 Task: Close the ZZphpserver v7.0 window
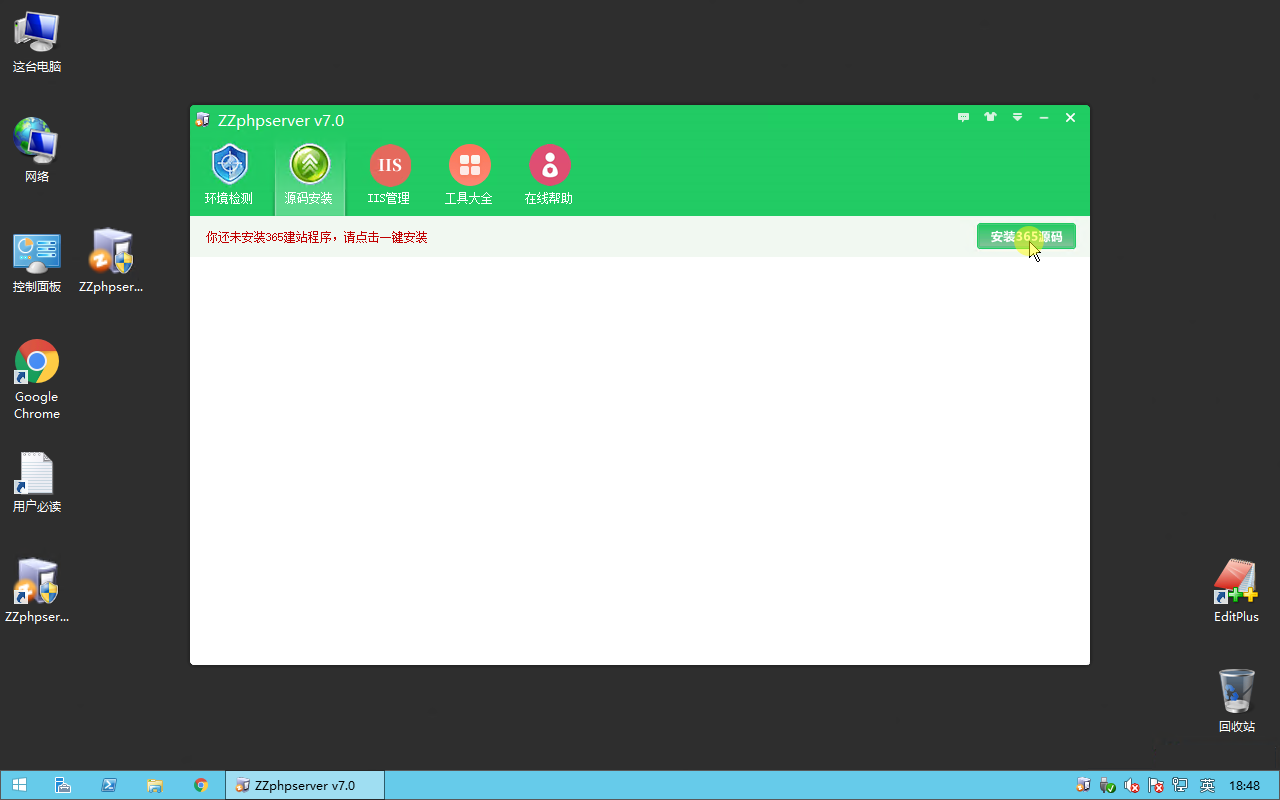pos(1070,118)
